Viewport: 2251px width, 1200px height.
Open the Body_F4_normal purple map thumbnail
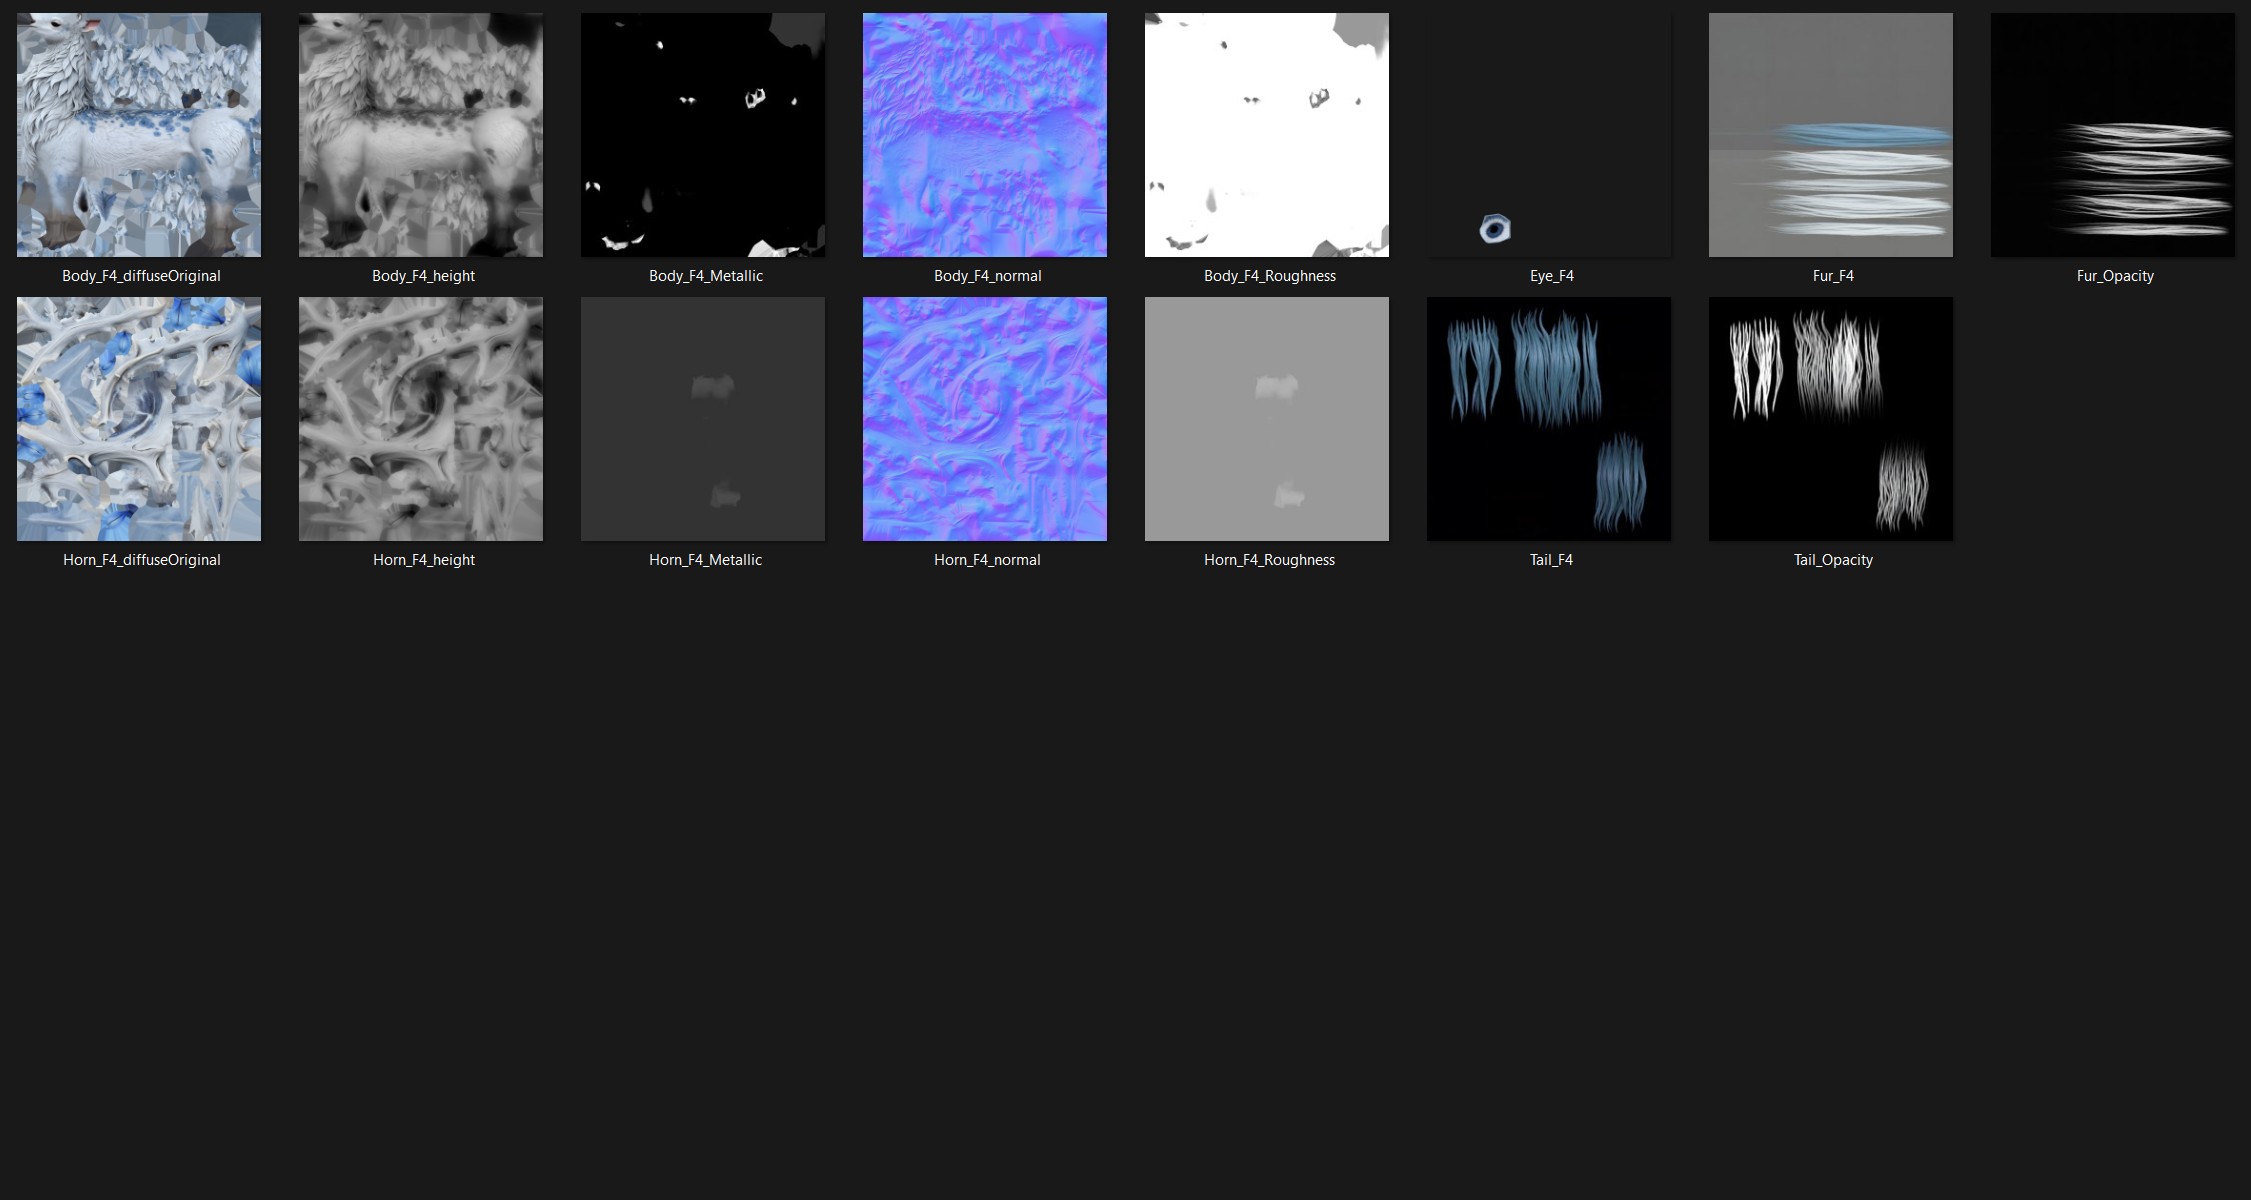point(985,135)
